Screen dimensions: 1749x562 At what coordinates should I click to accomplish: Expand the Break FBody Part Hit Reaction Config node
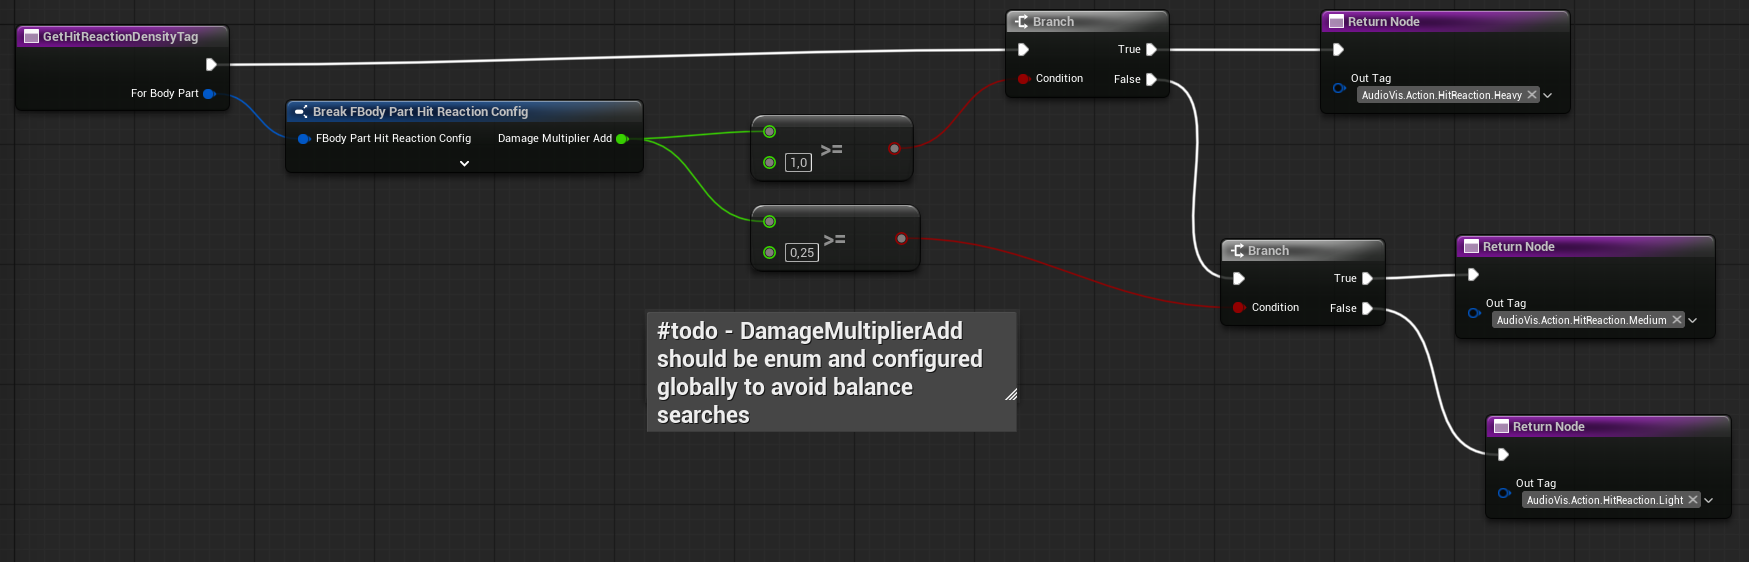tap(464, 163)
